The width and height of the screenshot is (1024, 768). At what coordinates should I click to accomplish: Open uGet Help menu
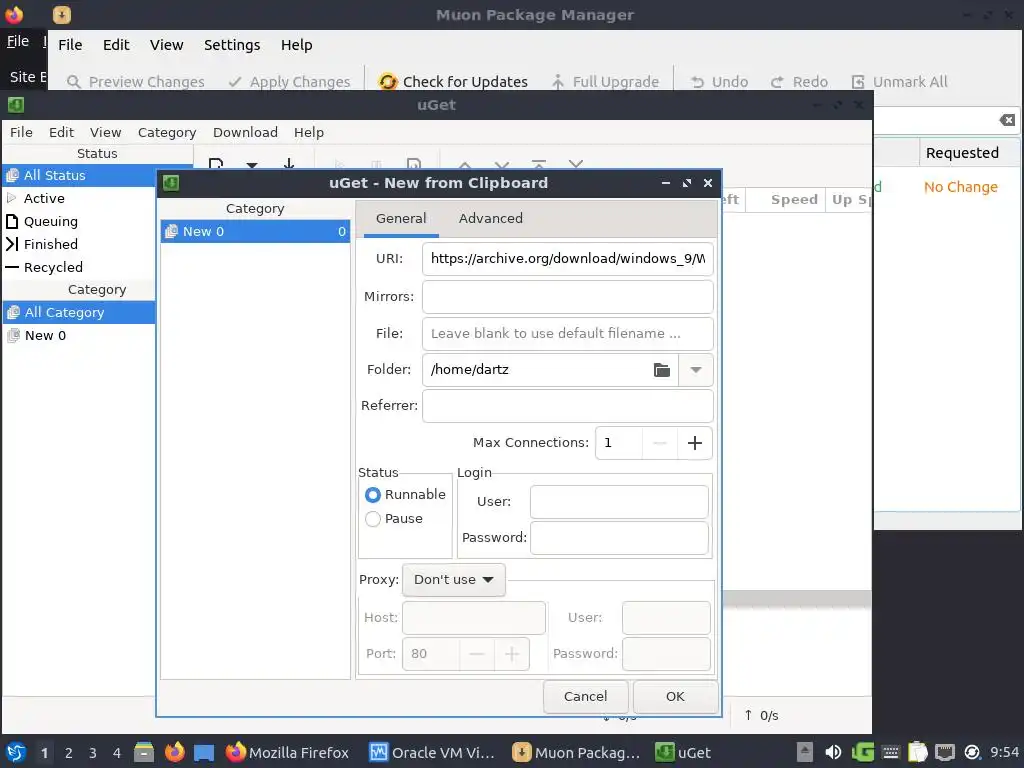click(x=309, y=133)
